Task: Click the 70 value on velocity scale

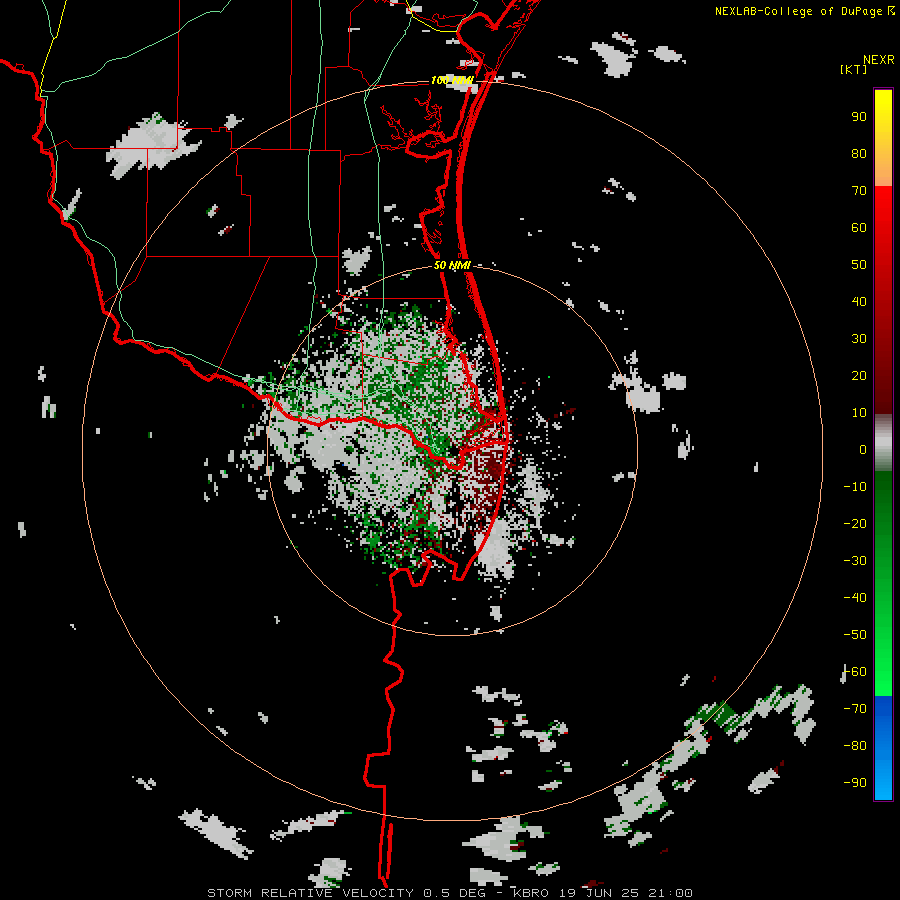Action: point(859,191)
